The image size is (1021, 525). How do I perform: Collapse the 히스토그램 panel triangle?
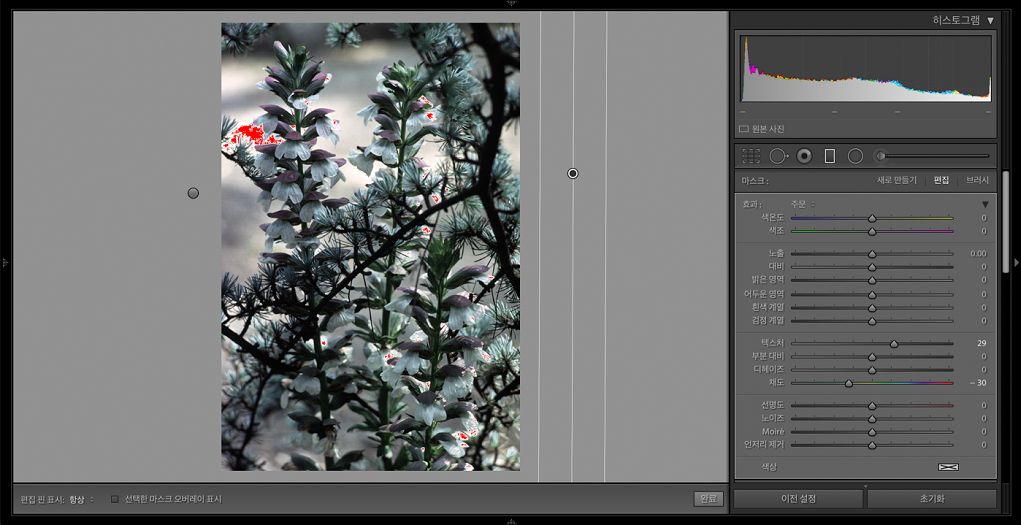(x=990, y=21)
